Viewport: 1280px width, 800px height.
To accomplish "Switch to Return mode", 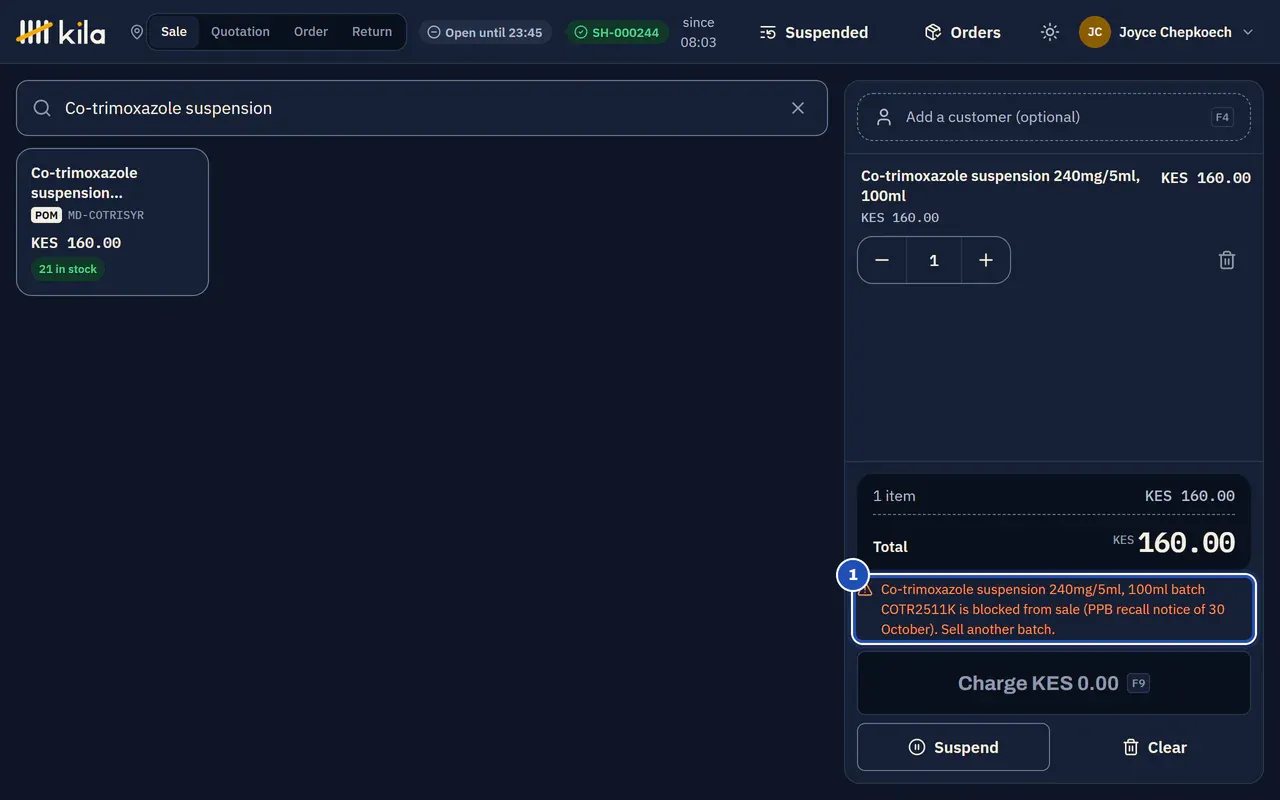I will [x=372, y=32].
